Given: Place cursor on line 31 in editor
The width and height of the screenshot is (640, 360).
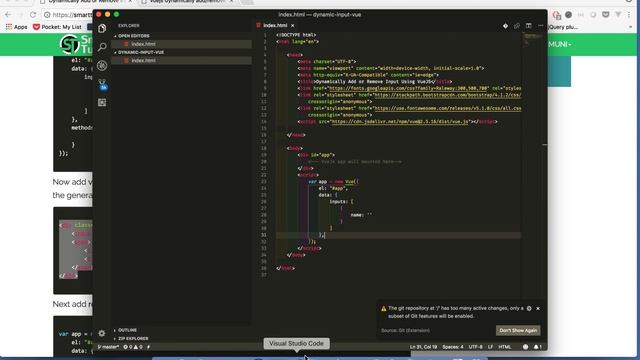Looking at the screenshot, I should click(x=398, y=236).
